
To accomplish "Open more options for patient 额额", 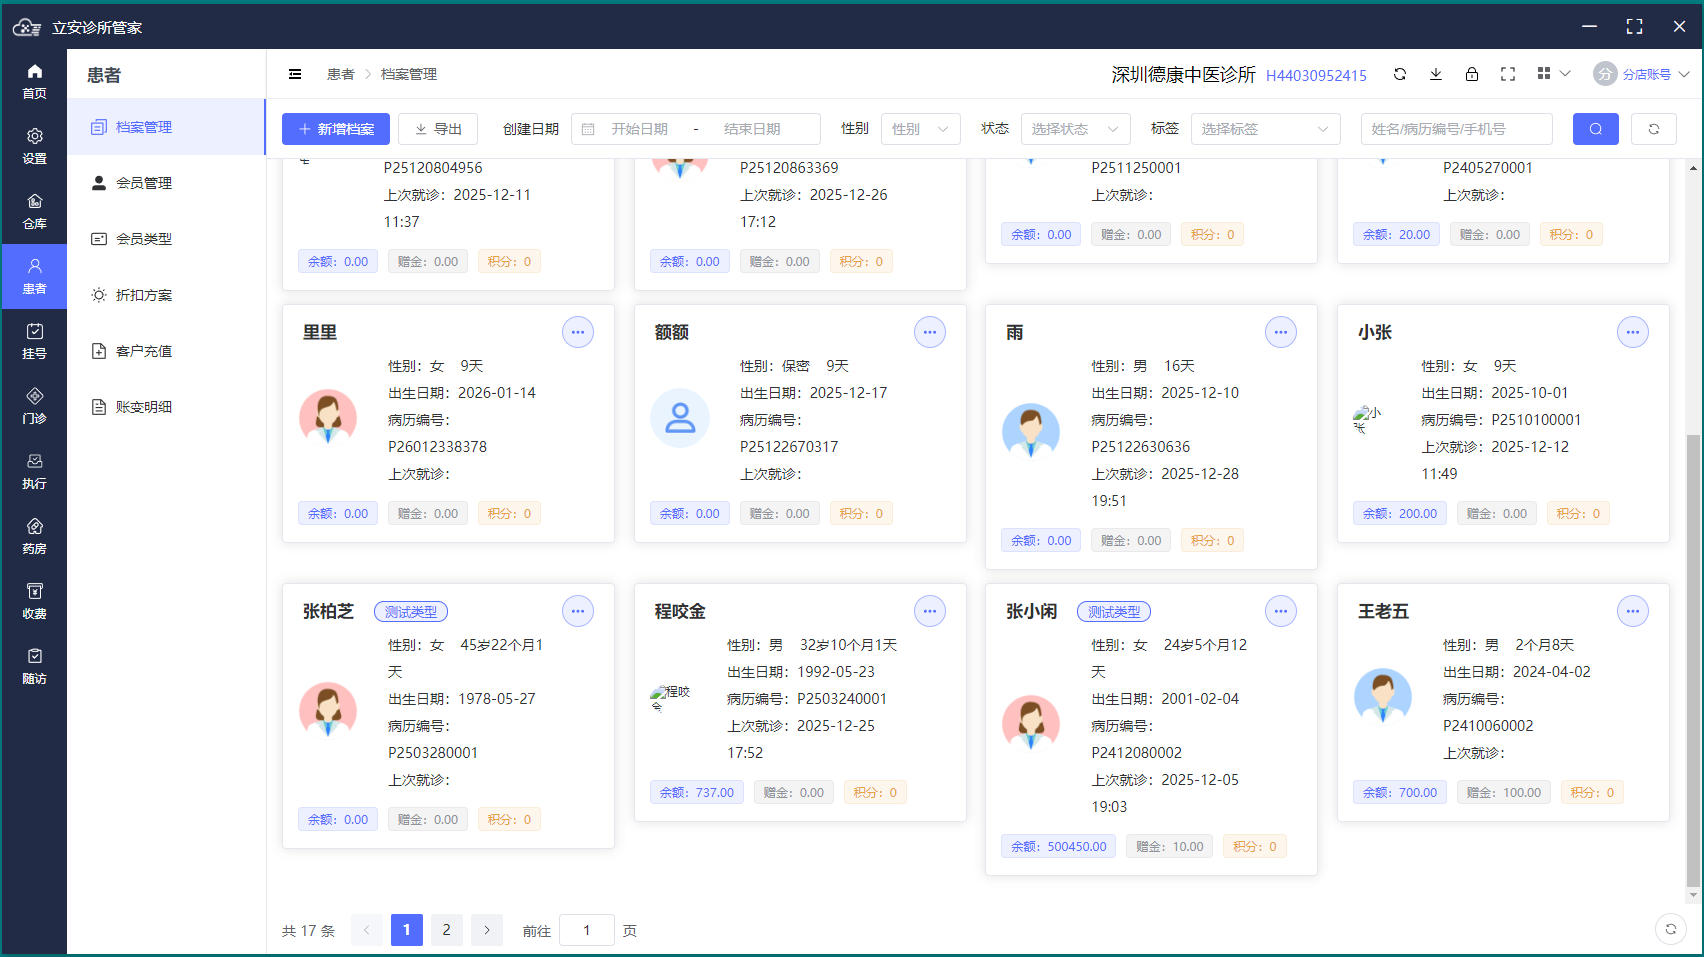I will tap(930, 332).
